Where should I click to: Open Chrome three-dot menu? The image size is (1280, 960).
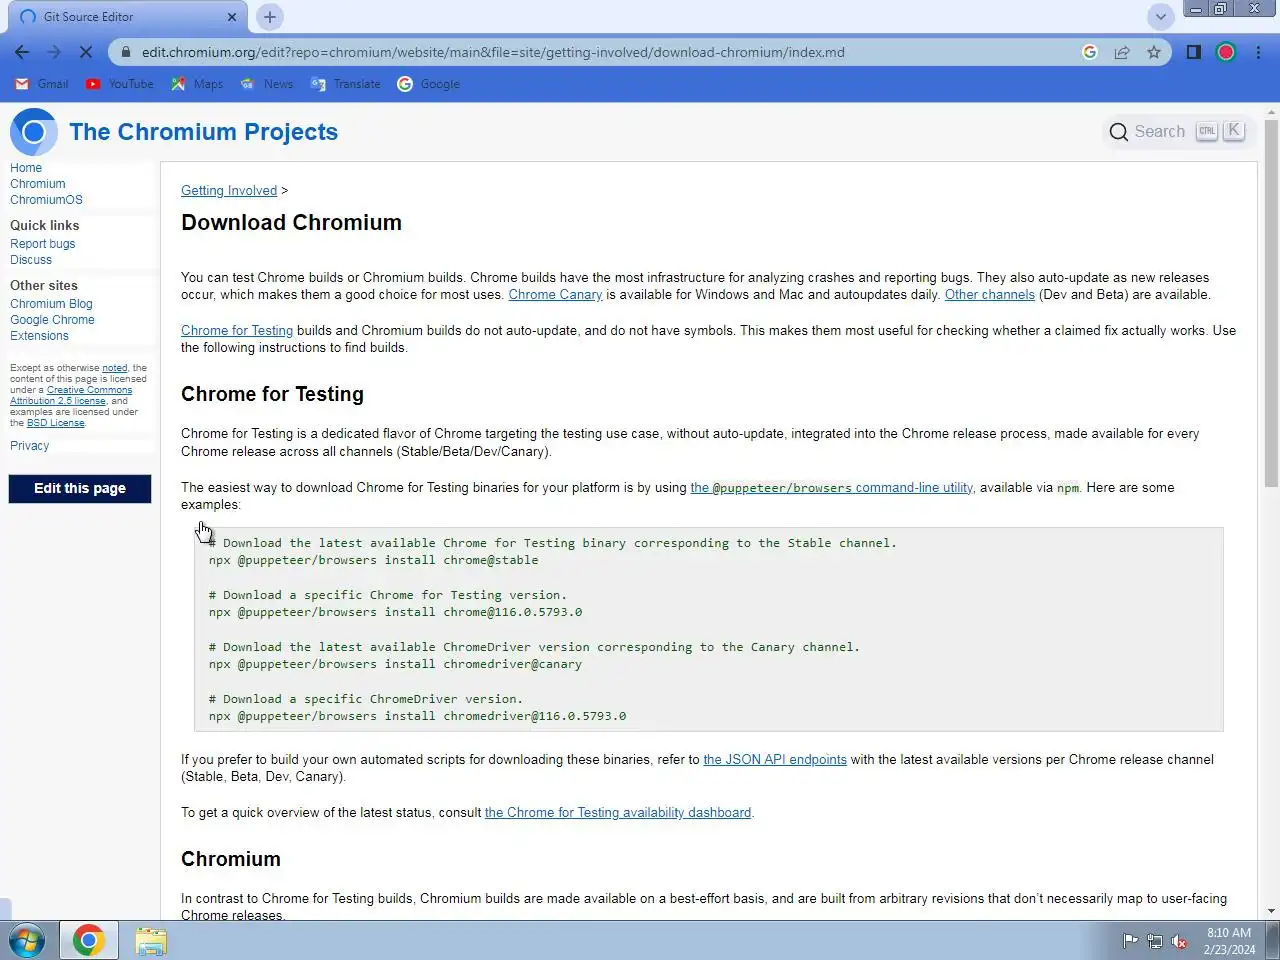point(1258,52)
